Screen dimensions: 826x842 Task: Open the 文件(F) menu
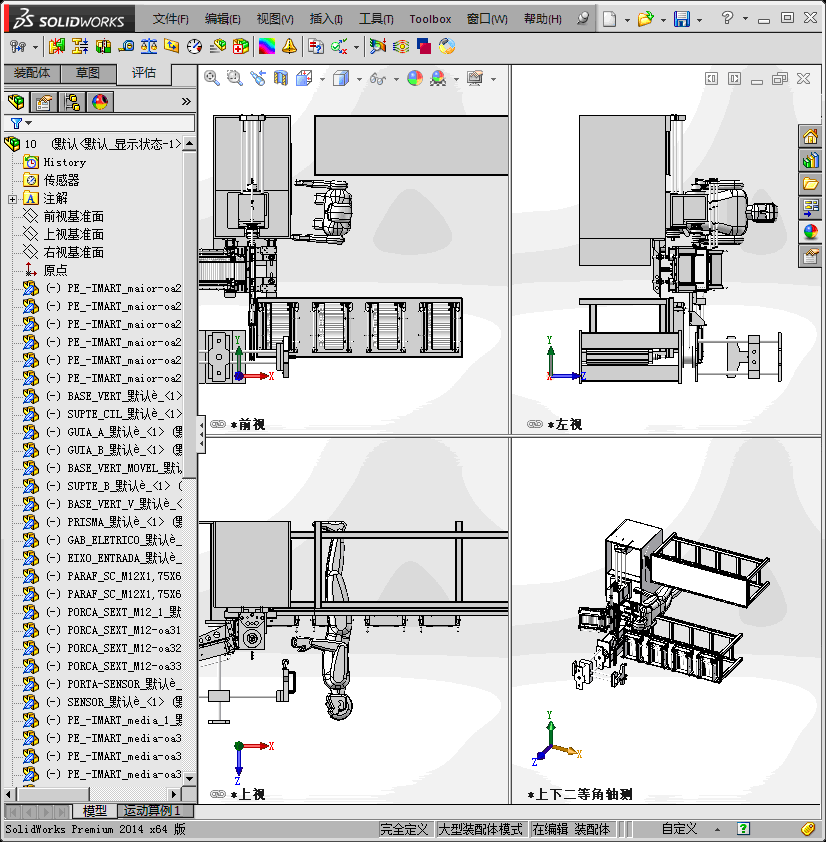[170, 19]
